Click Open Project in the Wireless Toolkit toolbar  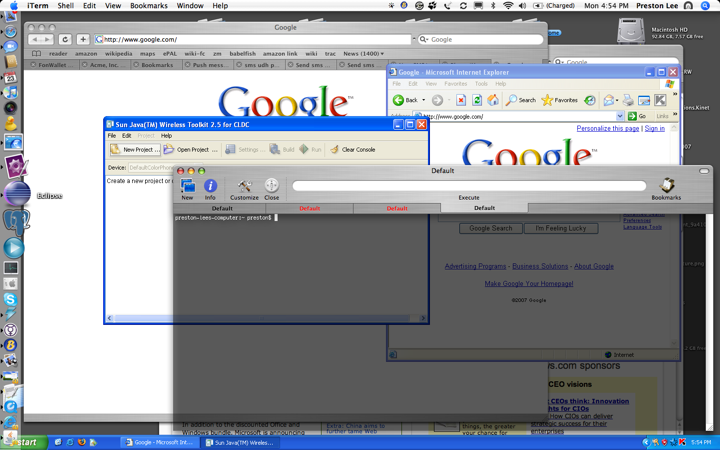(x=191, y=149)
